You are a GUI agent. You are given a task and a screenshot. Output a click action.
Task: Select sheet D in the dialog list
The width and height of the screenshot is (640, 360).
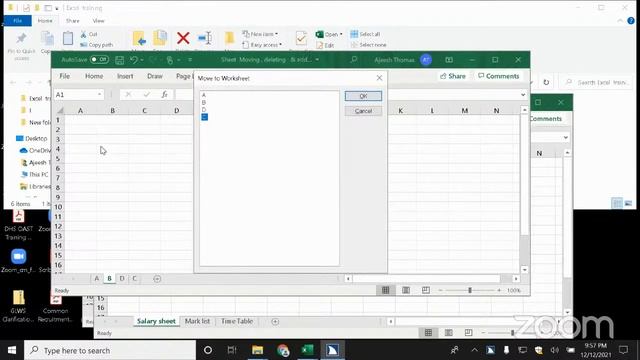[204, 110]
